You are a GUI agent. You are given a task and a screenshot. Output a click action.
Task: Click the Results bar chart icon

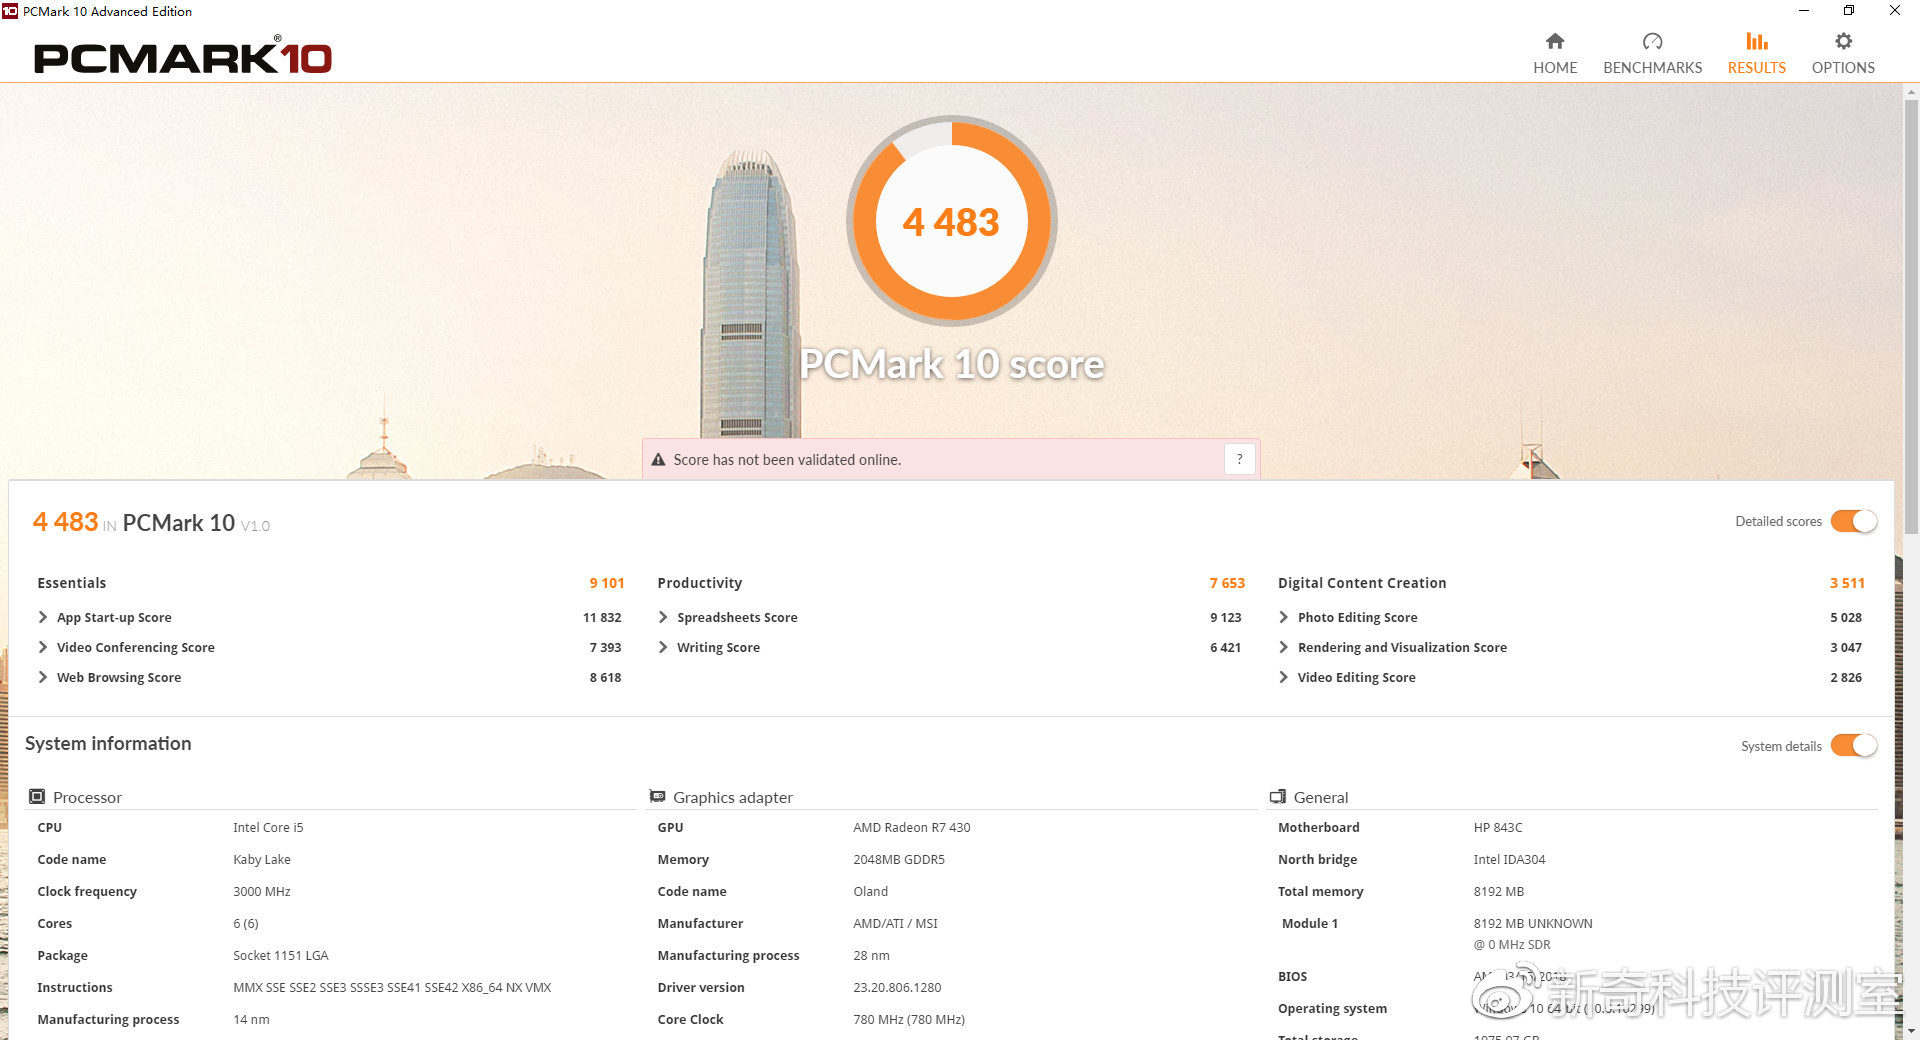click(1756, 41)
